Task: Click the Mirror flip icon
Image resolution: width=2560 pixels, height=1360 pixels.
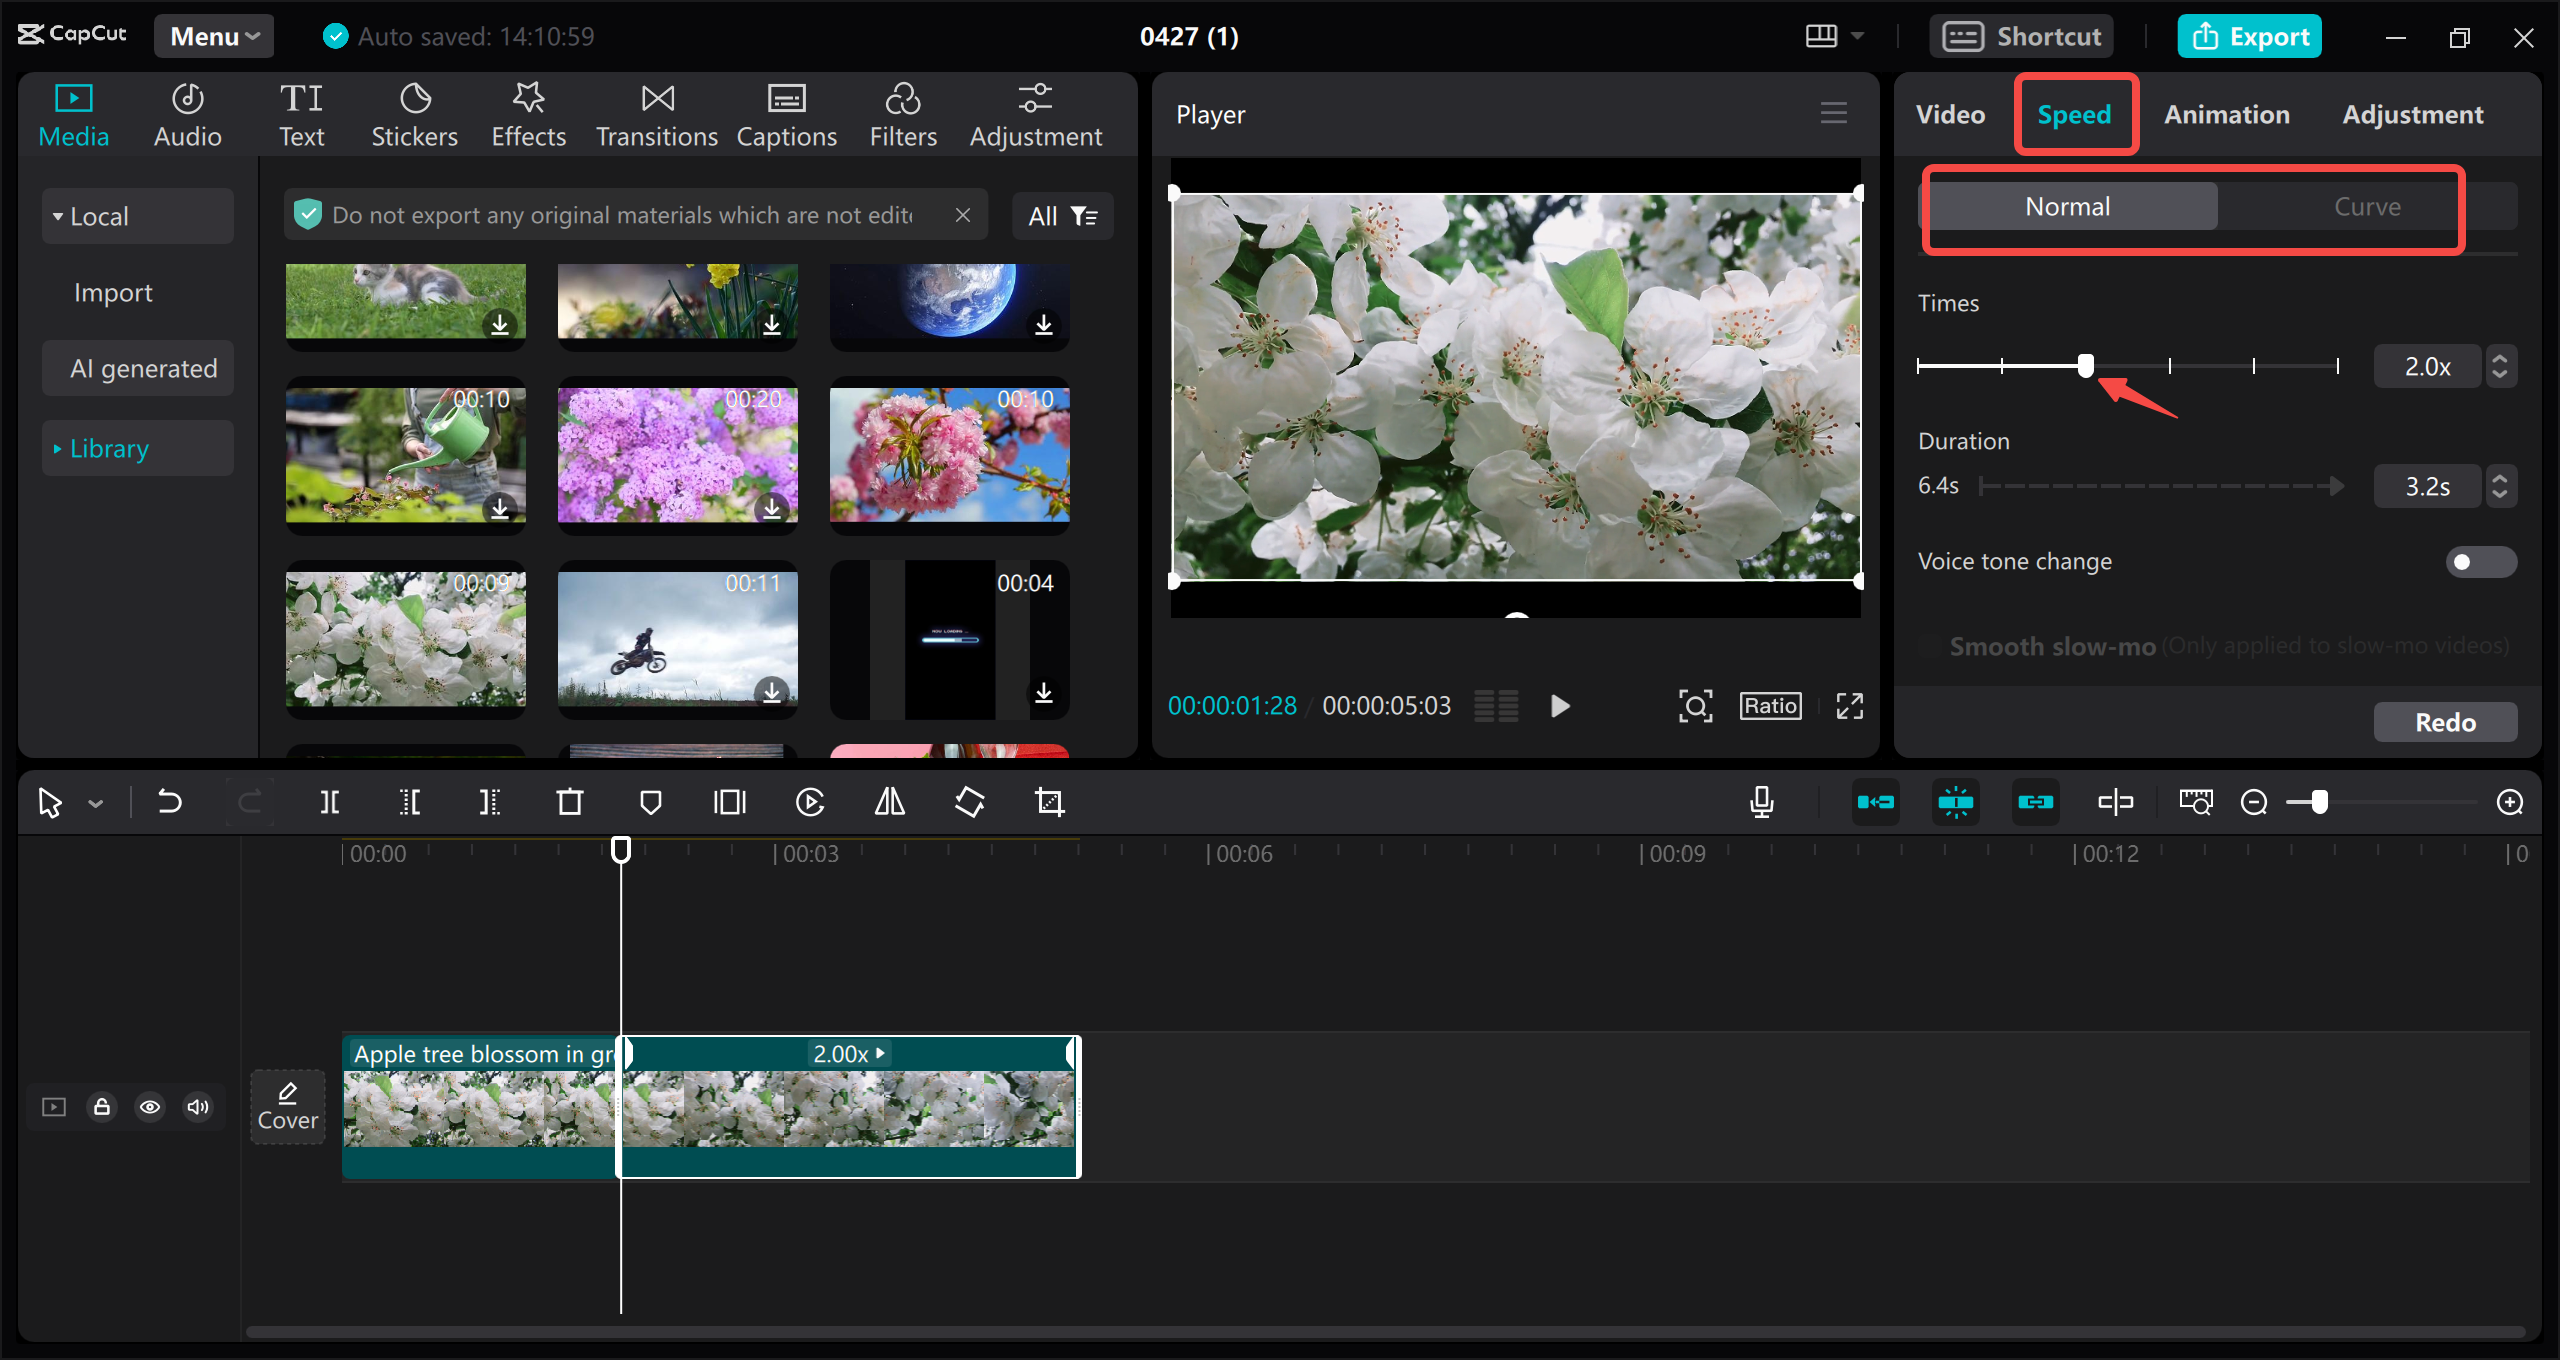Action: click(890, 802)
